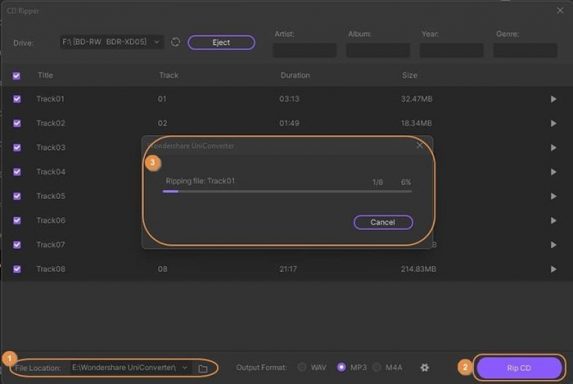The width and height of the screenshot is (573, 384).
Task: Browse for file location folder
Action: coord(203,368)
